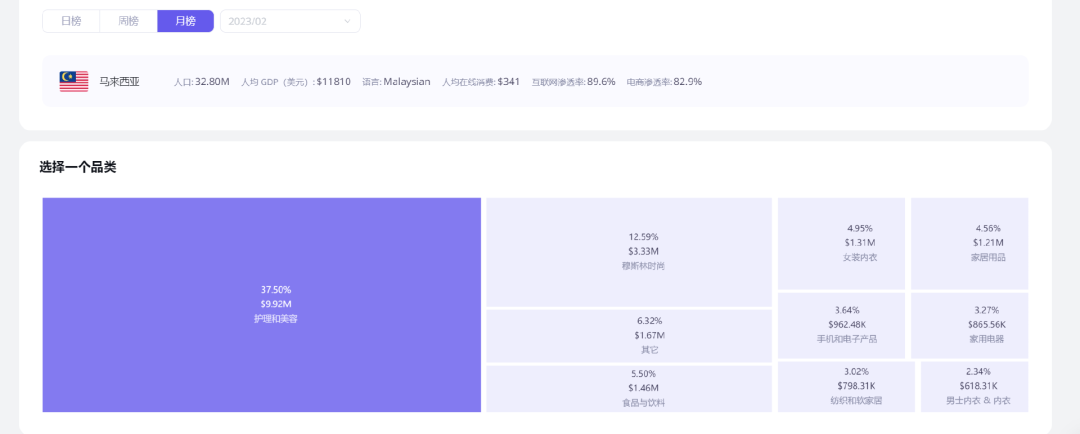
Task: Select the 女装内衣 4.95% category block
Action: [841, 244]
